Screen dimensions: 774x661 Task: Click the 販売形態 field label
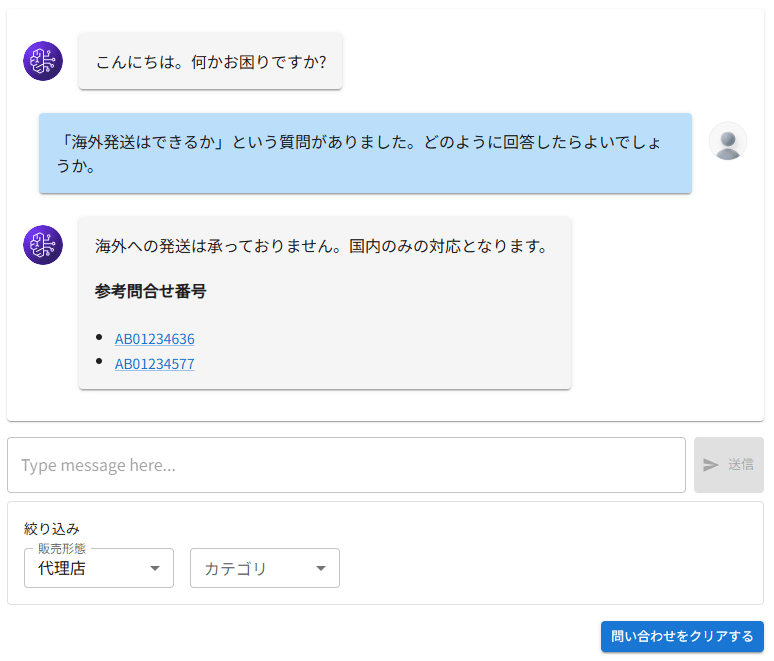click(x=62, y=548)
